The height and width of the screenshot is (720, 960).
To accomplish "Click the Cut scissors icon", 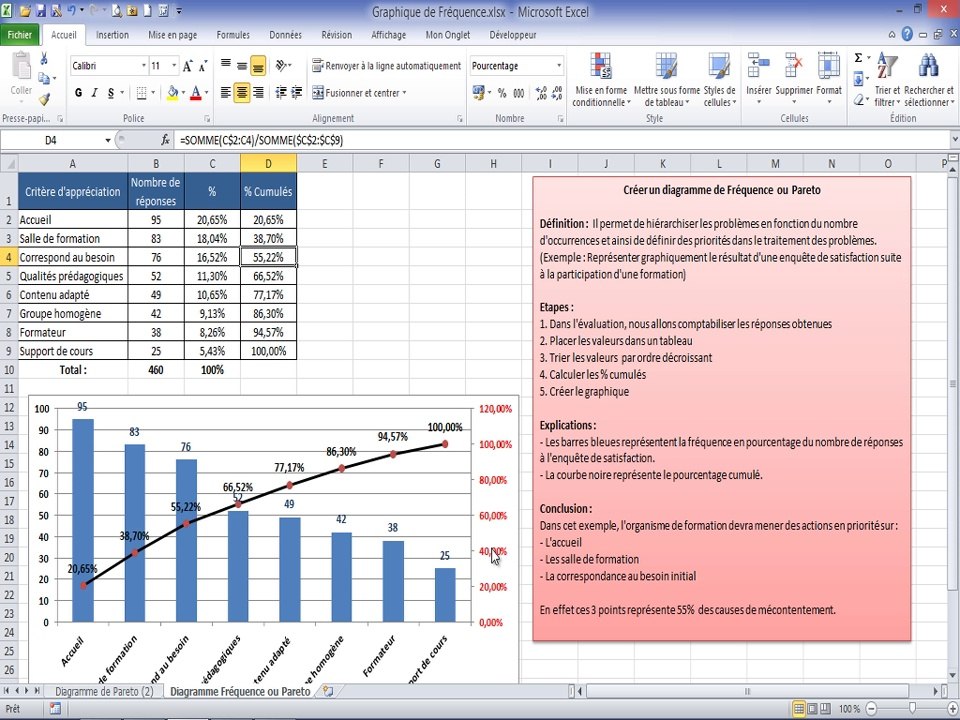I will (x=44, y=59).
